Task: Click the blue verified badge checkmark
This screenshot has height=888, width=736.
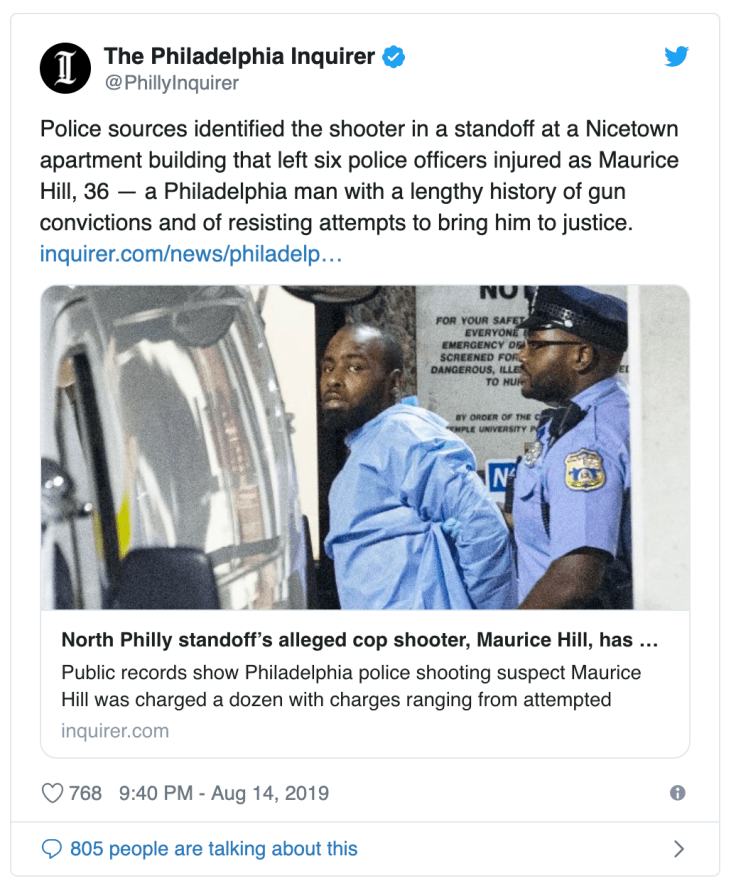Action: pyautogui.click(x=394, y=57)
